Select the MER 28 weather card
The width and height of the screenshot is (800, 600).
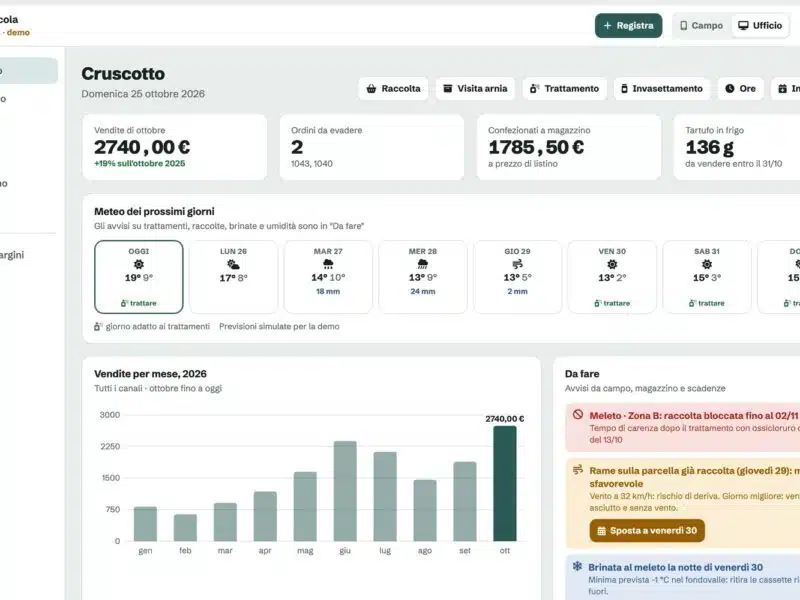tap(422, 277)
